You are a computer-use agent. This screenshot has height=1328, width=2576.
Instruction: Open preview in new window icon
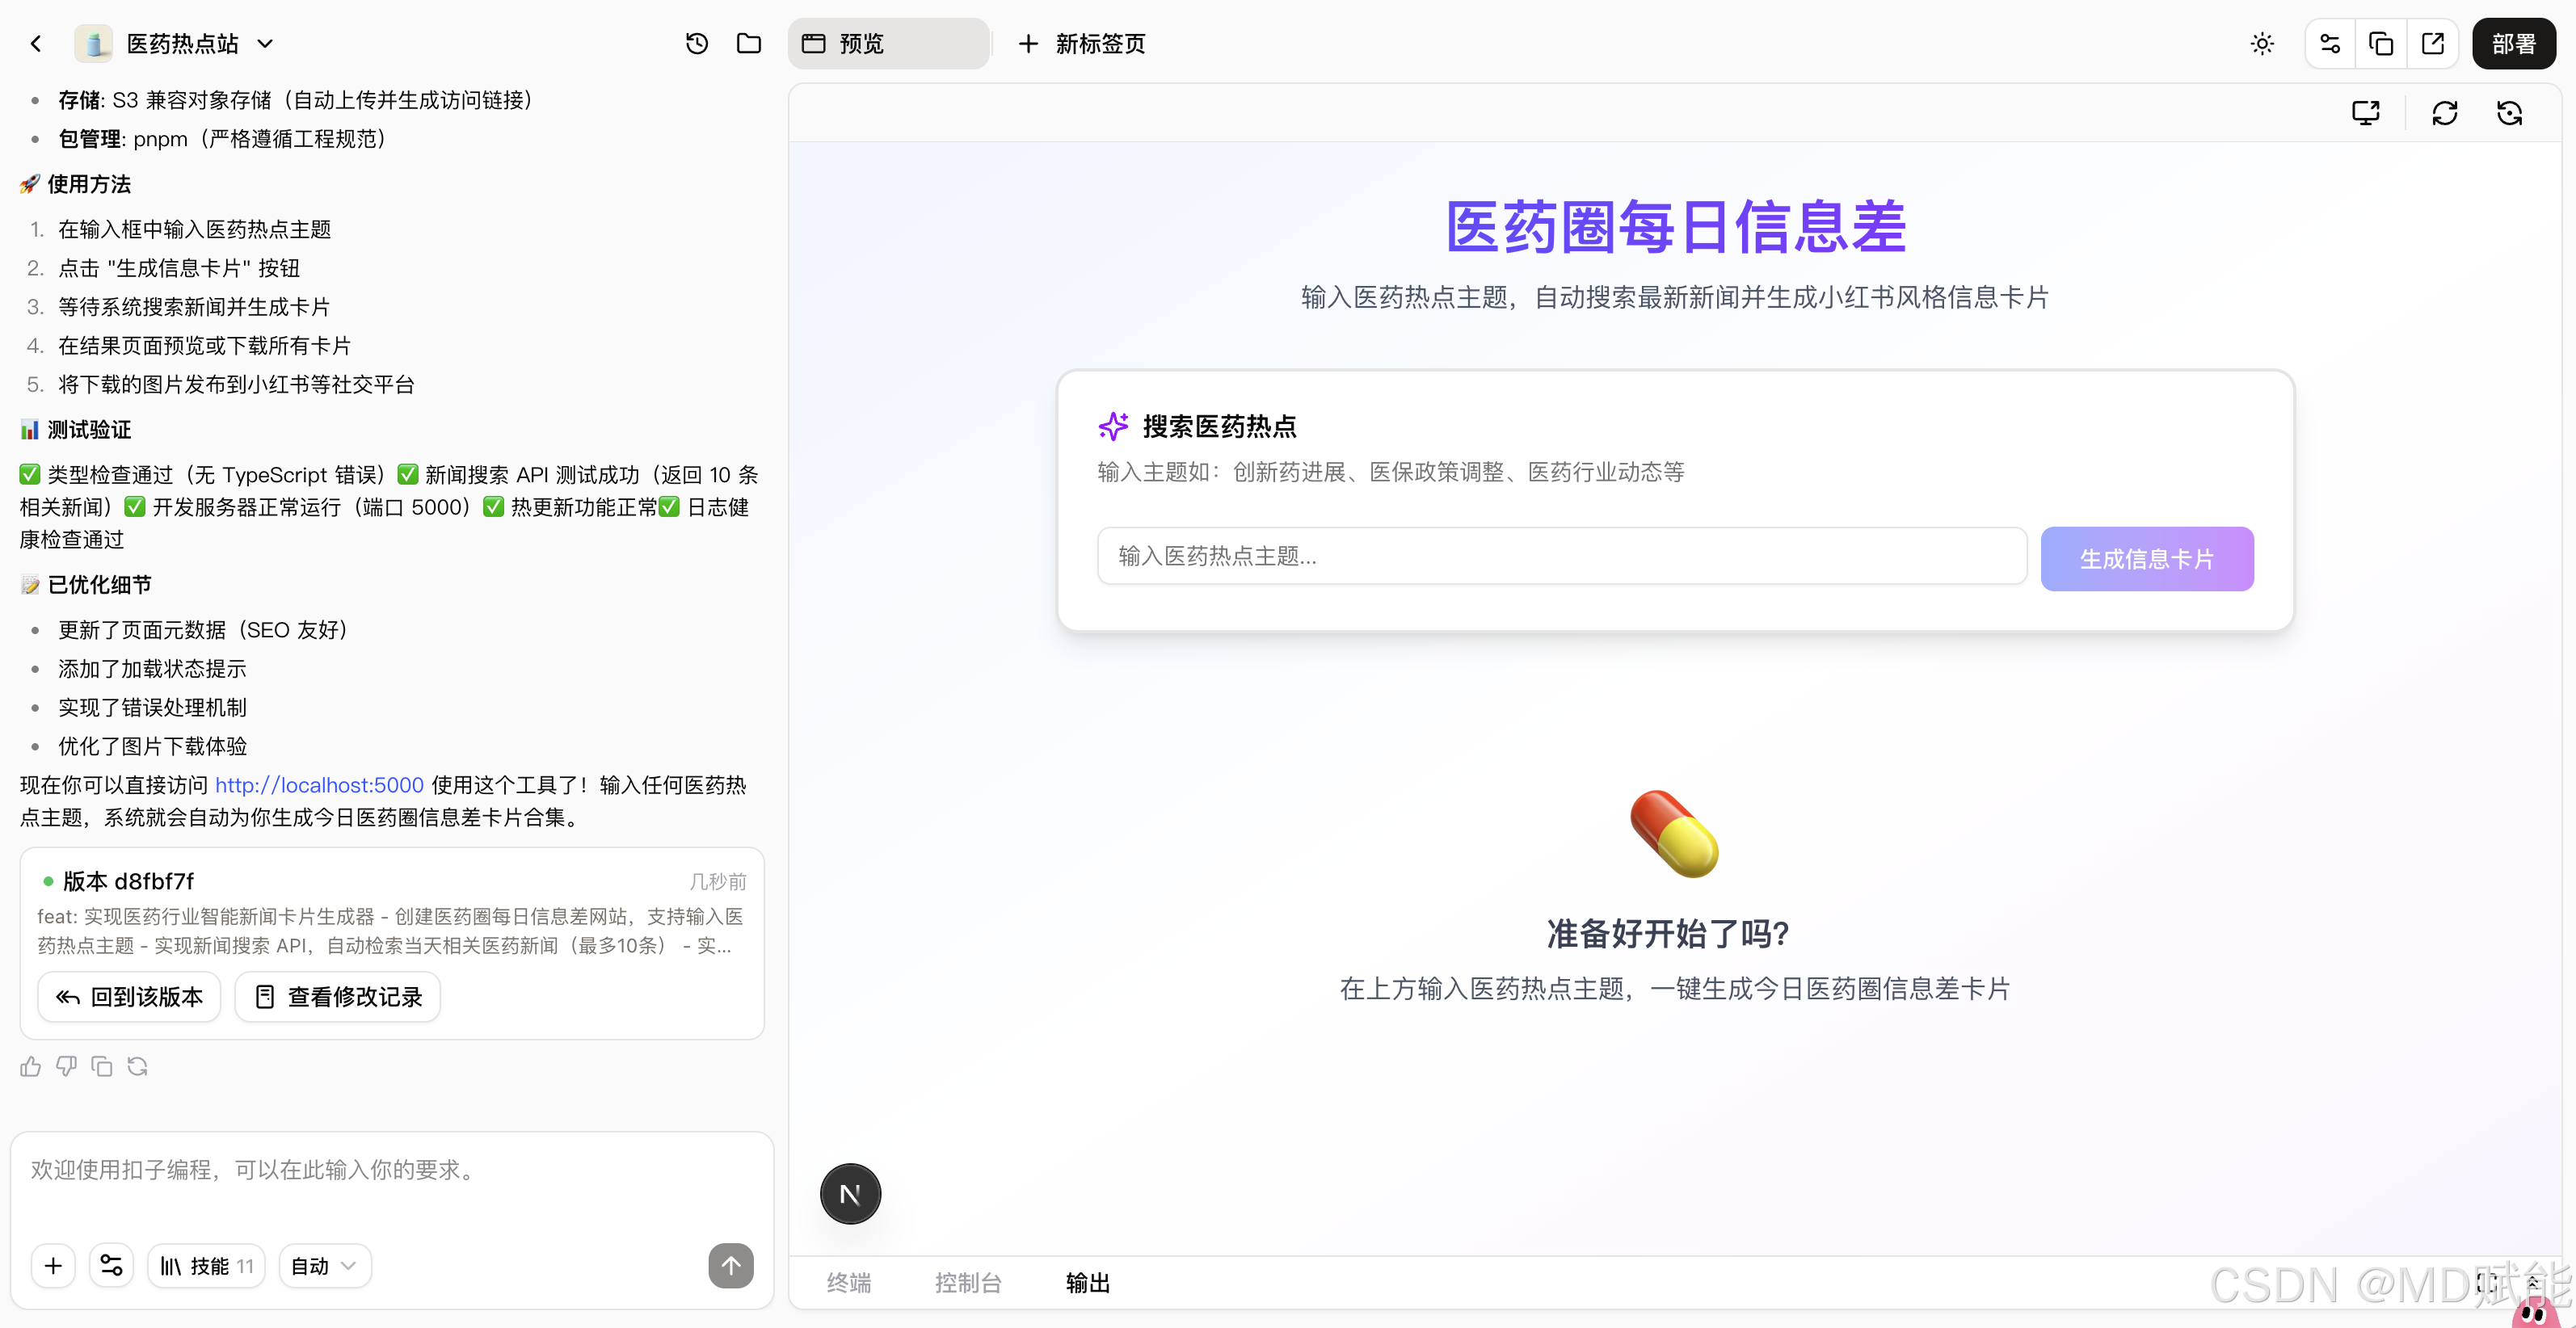(x=2434, y=44)
